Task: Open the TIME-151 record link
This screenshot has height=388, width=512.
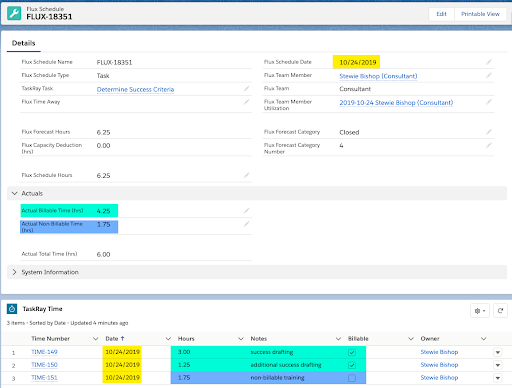Action: pos(44,378)
